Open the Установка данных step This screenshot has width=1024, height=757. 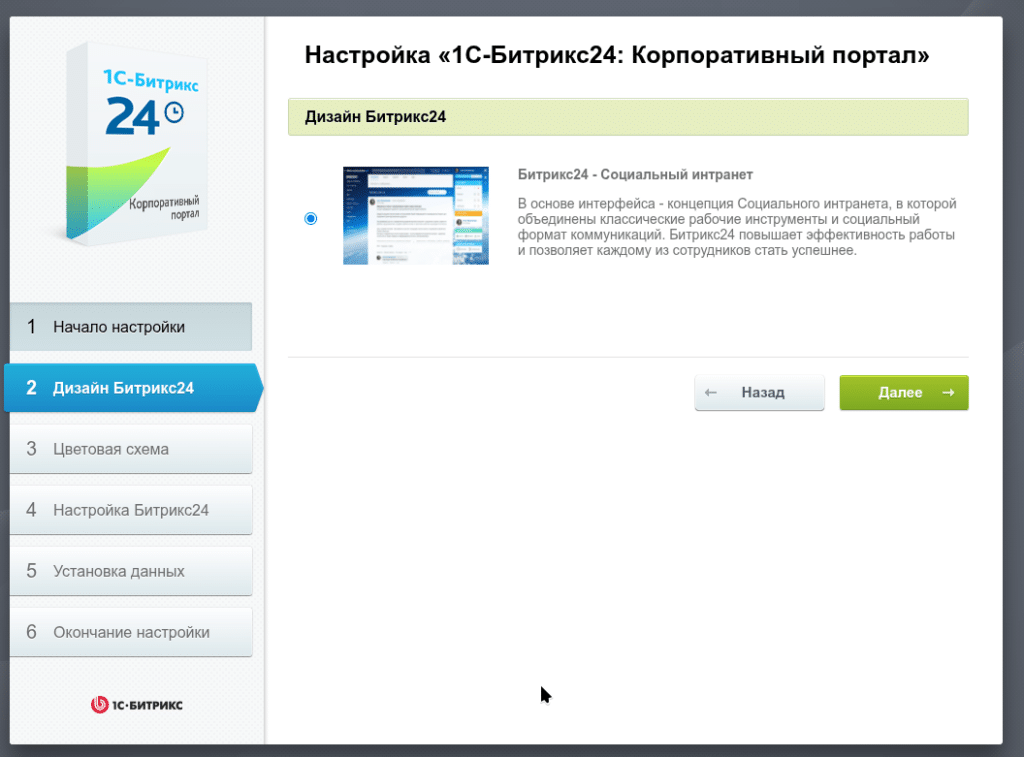(x=130, y=570)
